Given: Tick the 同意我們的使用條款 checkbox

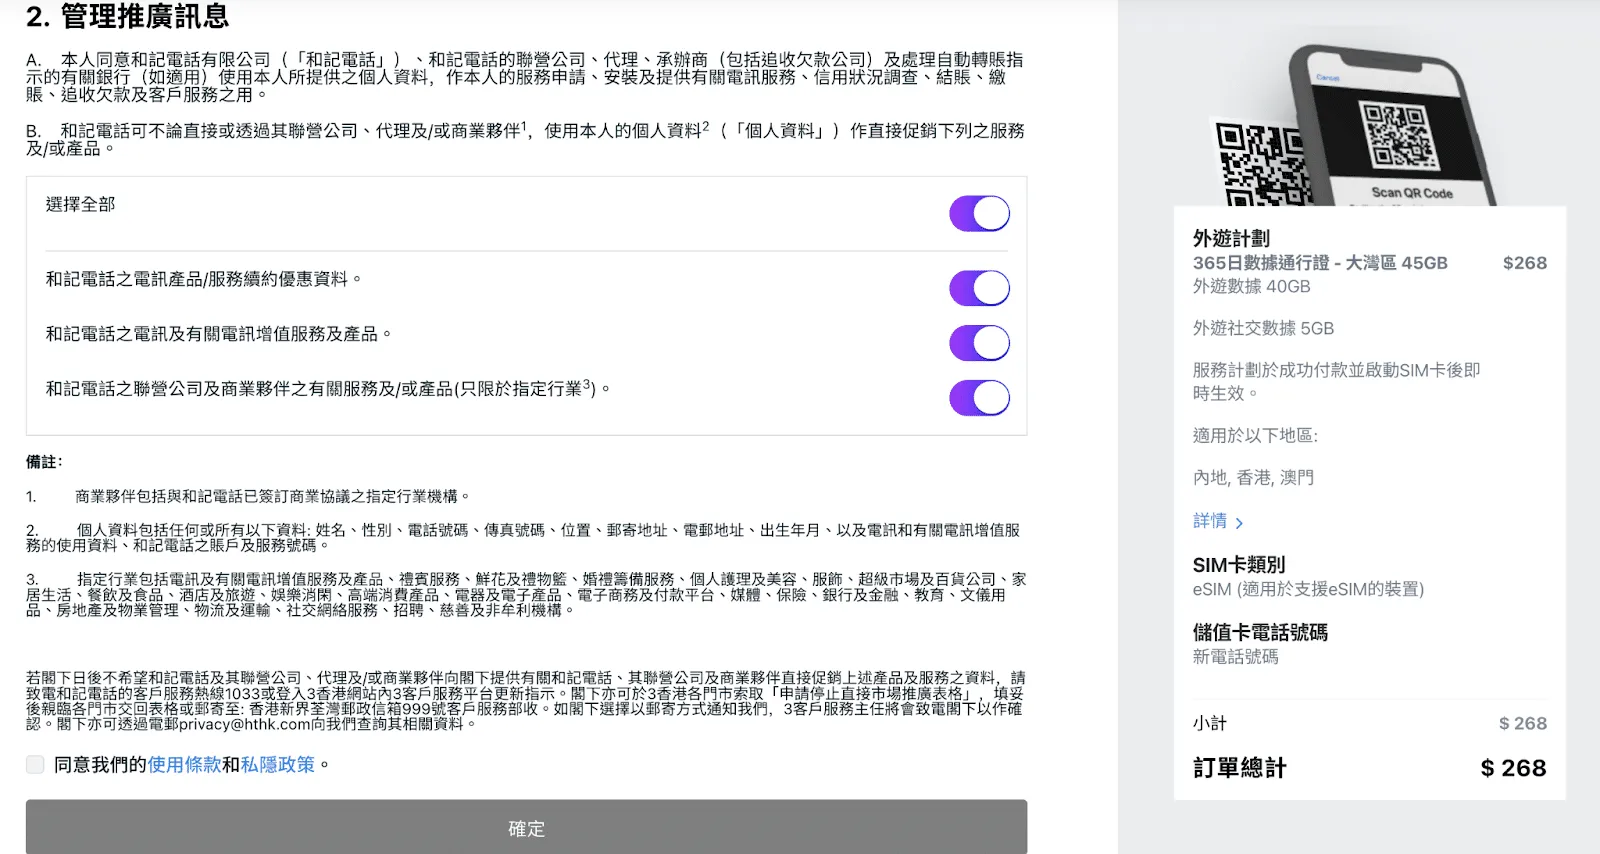Looking at the screenshot, I should [35, 765].
